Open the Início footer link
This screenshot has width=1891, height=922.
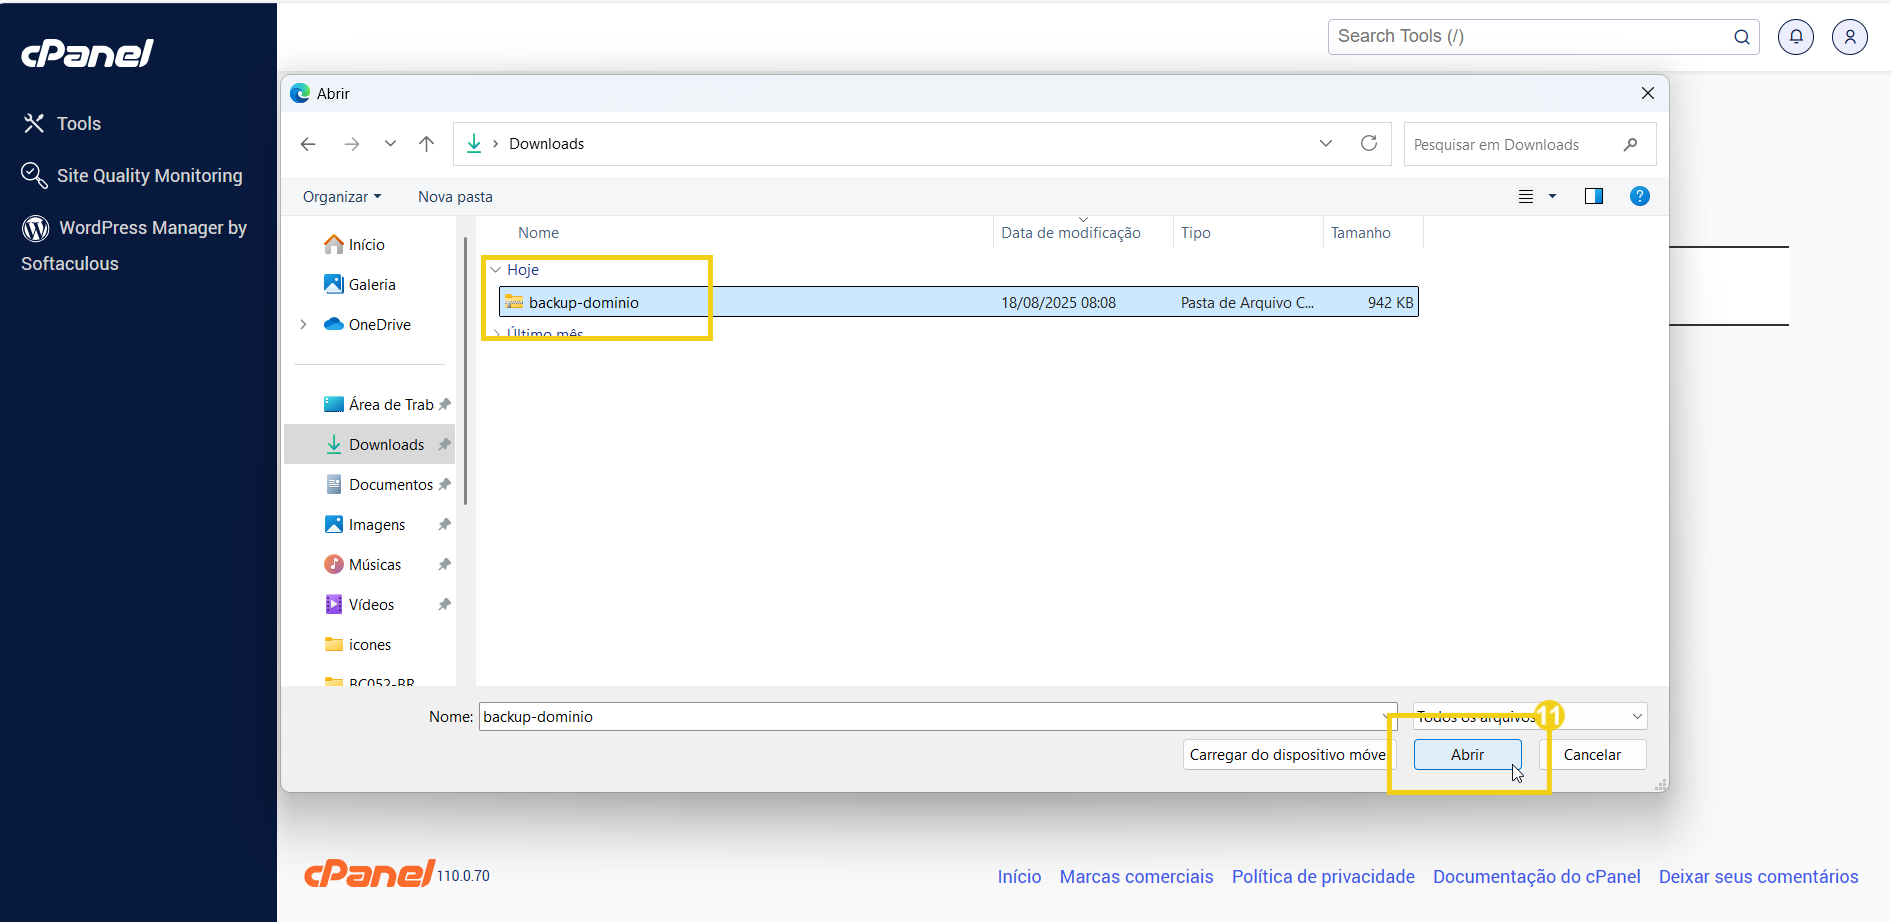tap(1019, 877)
